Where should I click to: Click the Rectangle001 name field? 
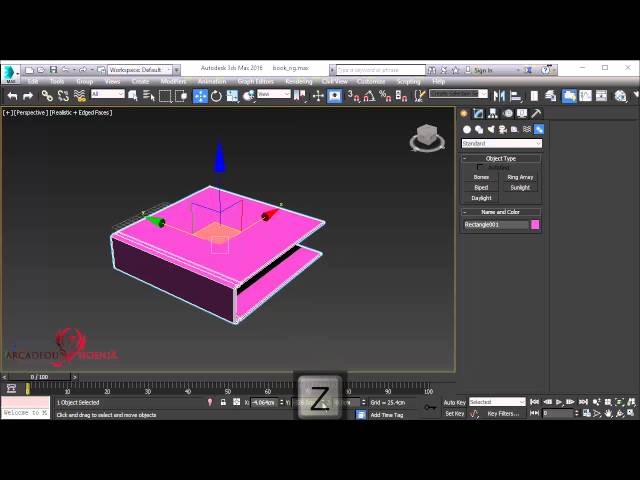point(495,225)
